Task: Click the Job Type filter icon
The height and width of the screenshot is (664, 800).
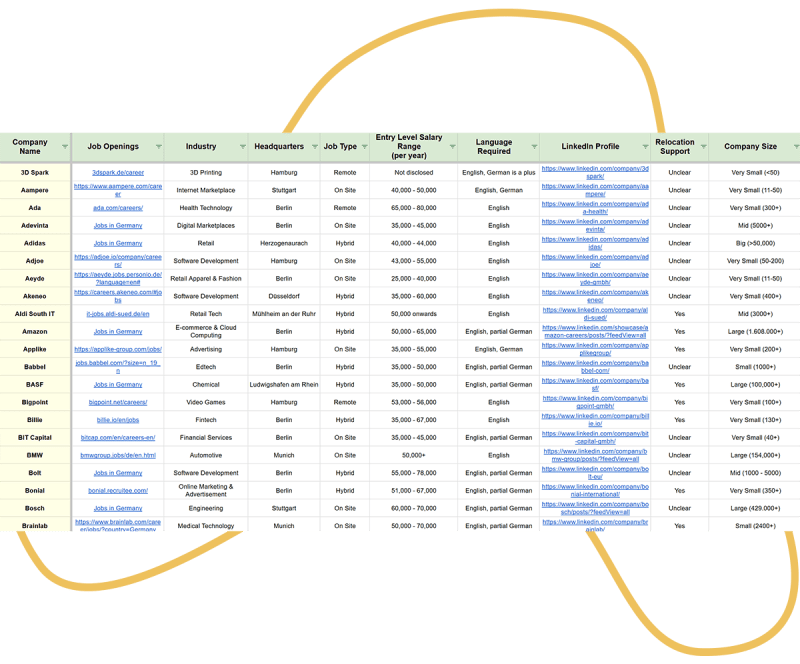Action: [x=364, y=147]
